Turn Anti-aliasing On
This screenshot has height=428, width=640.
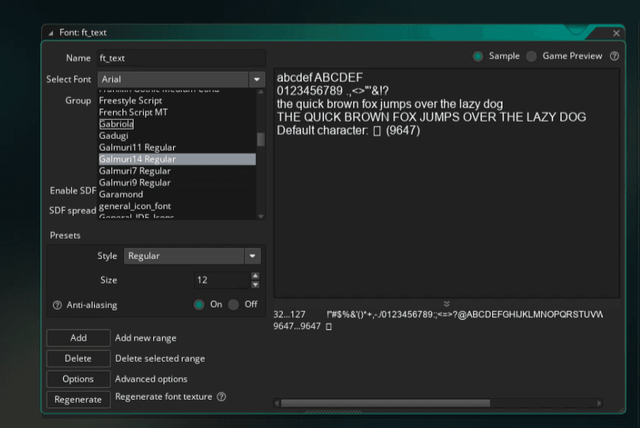pos(200,305)
